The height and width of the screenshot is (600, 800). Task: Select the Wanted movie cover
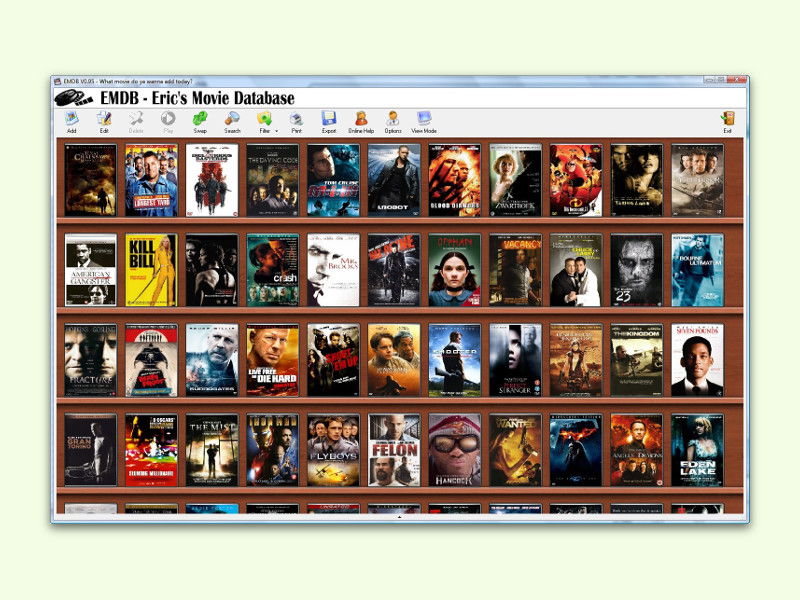click(515, 450)
